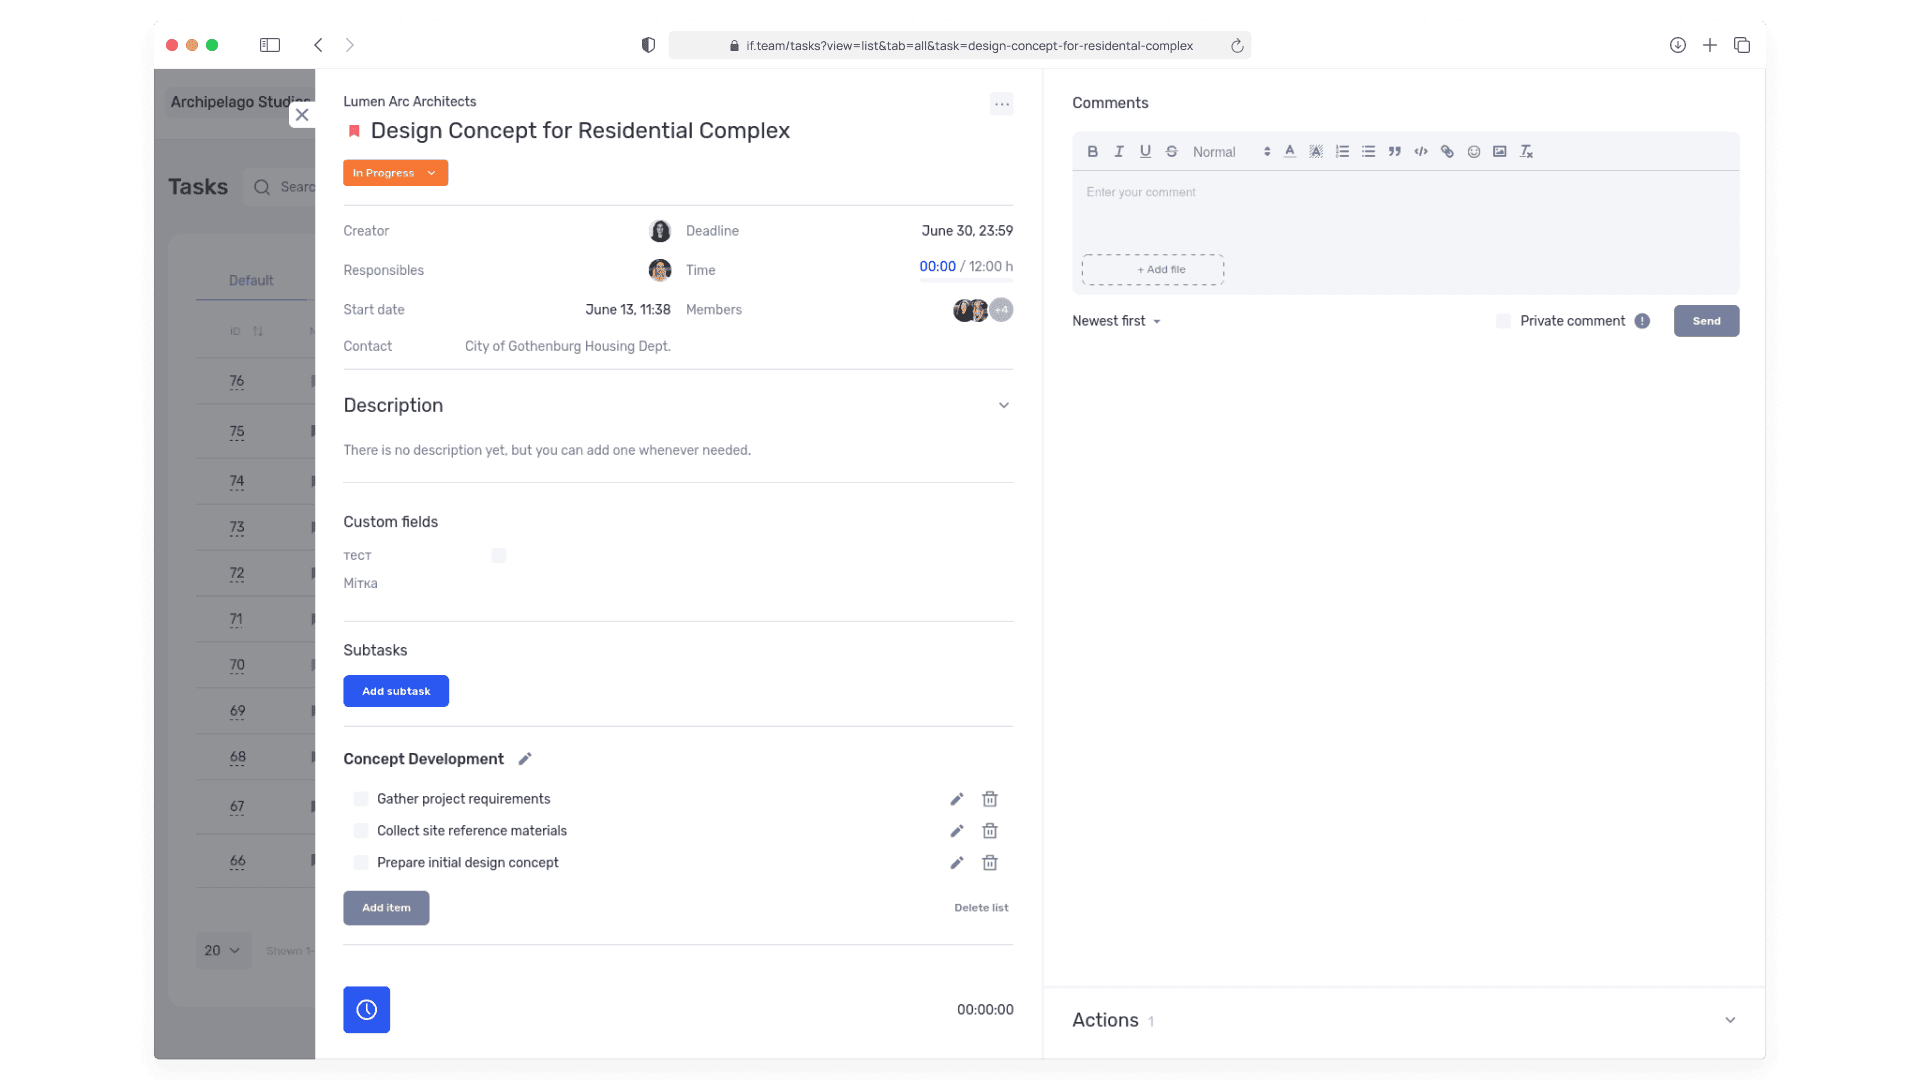Click Add item in checklist
The height and width of the screenshot is (1080, 1920).
(386, 908)
